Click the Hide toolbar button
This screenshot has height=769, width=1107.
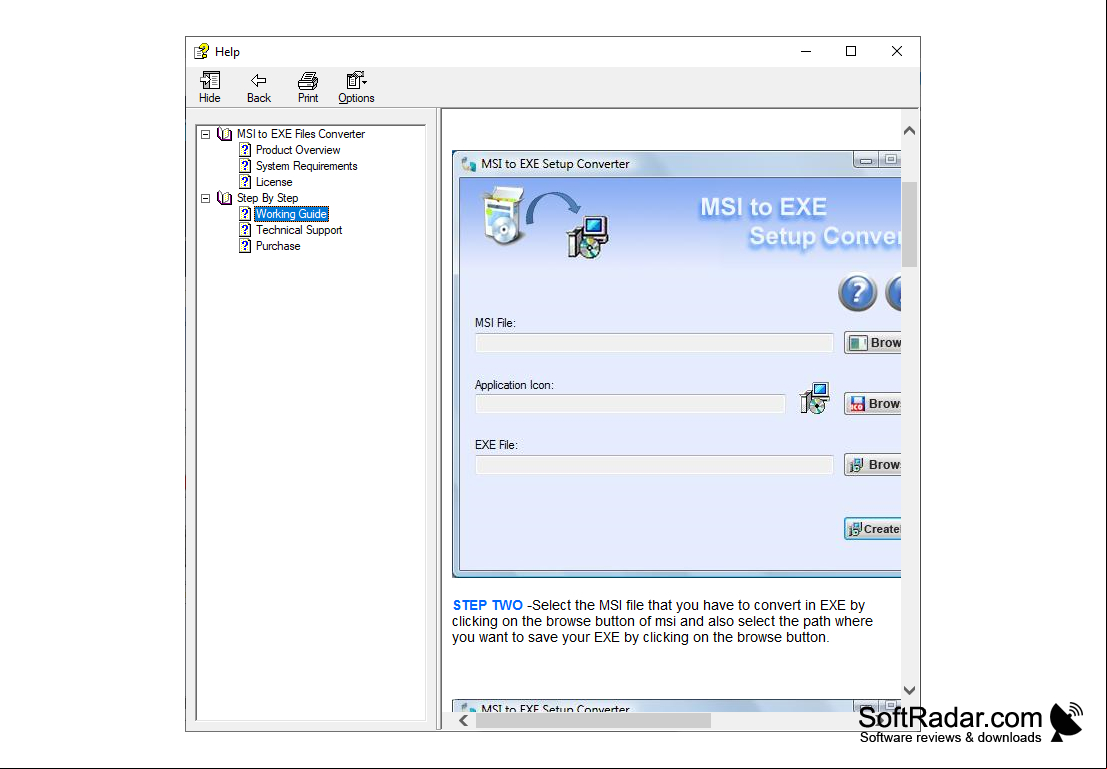click(x=209, y=88)
